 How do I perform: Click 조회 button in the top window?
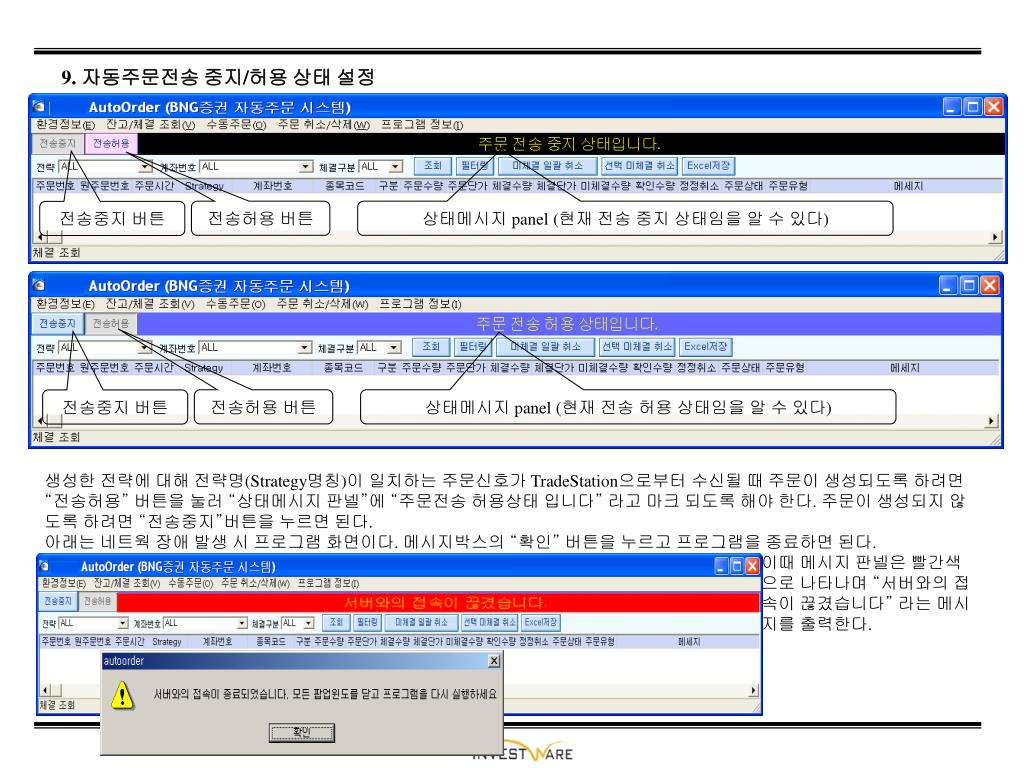432,166
